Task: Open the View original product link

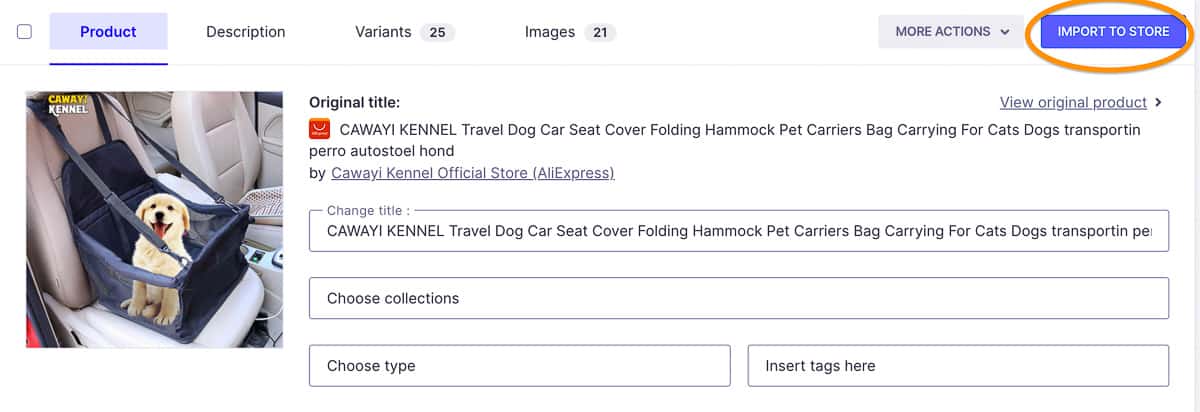Action: [x=1073, y=102]
